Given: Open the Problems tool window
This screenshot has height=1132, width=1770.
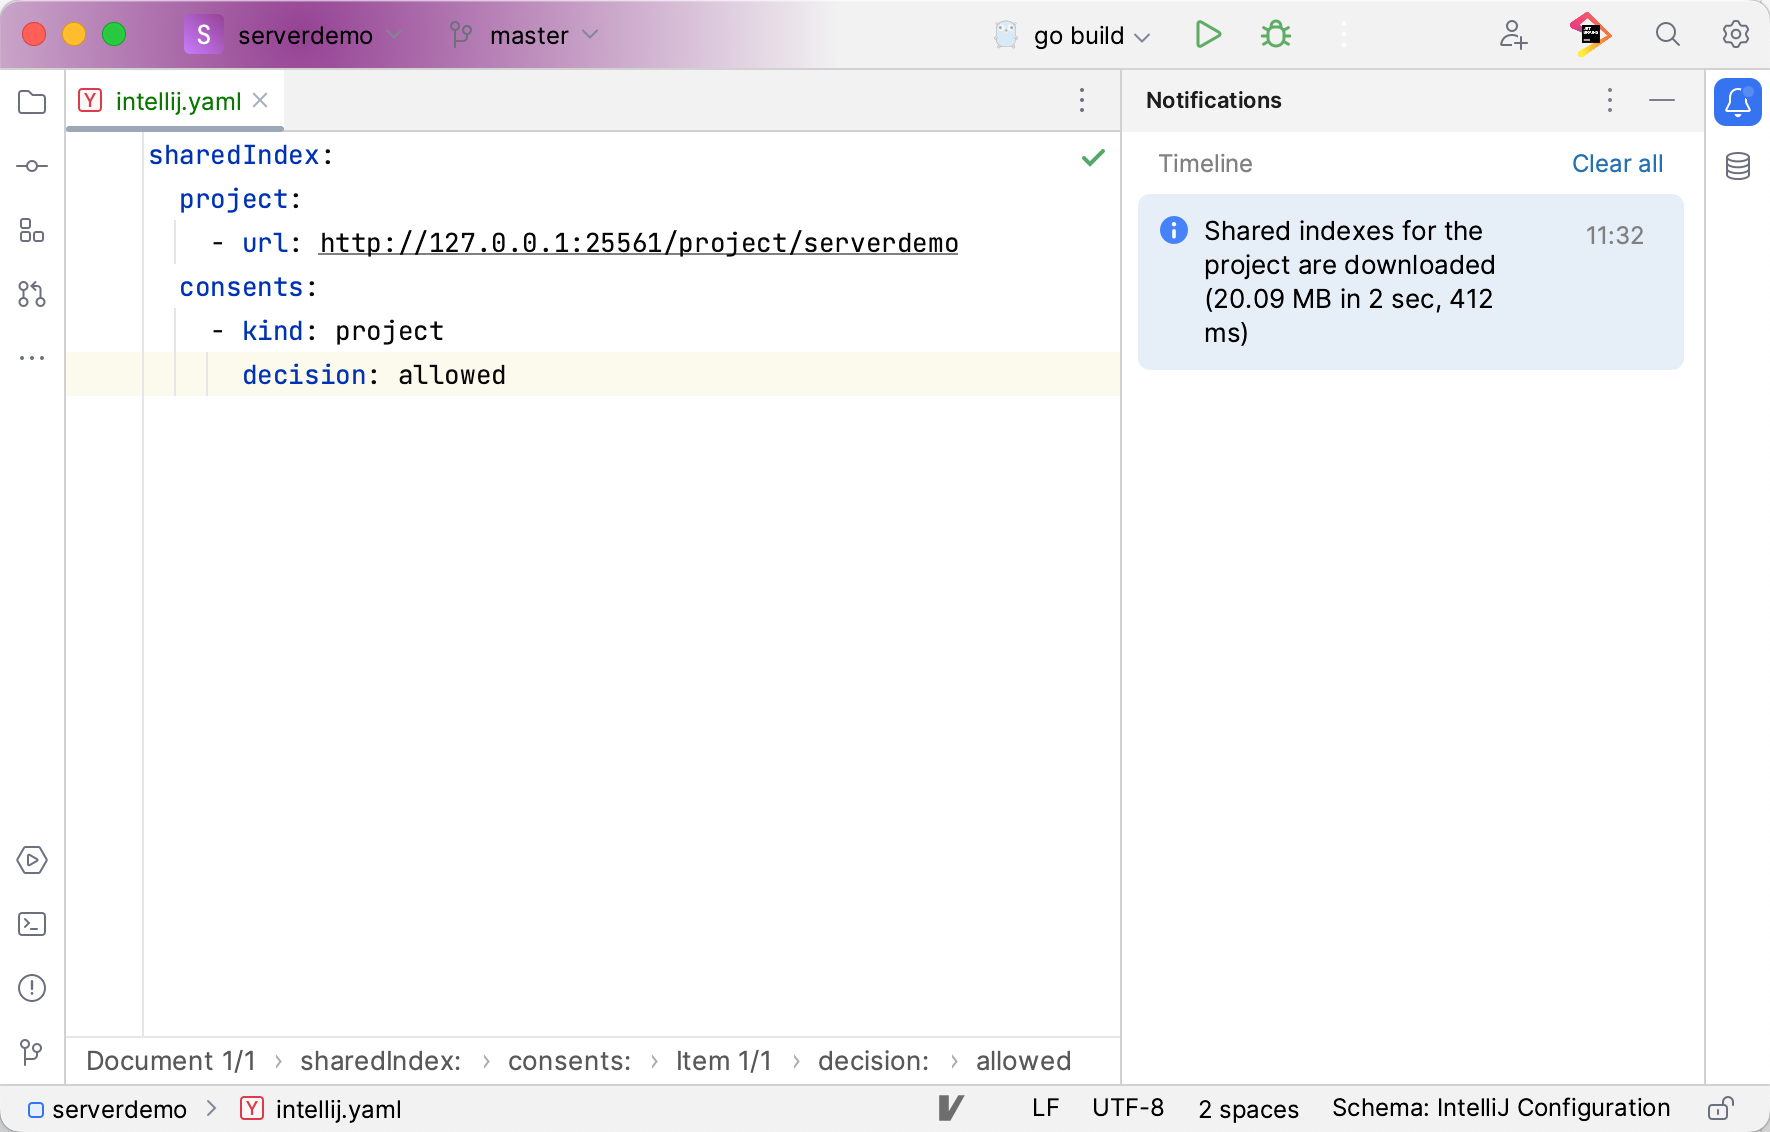Looking at the screenshot, I should click(32, 988).
